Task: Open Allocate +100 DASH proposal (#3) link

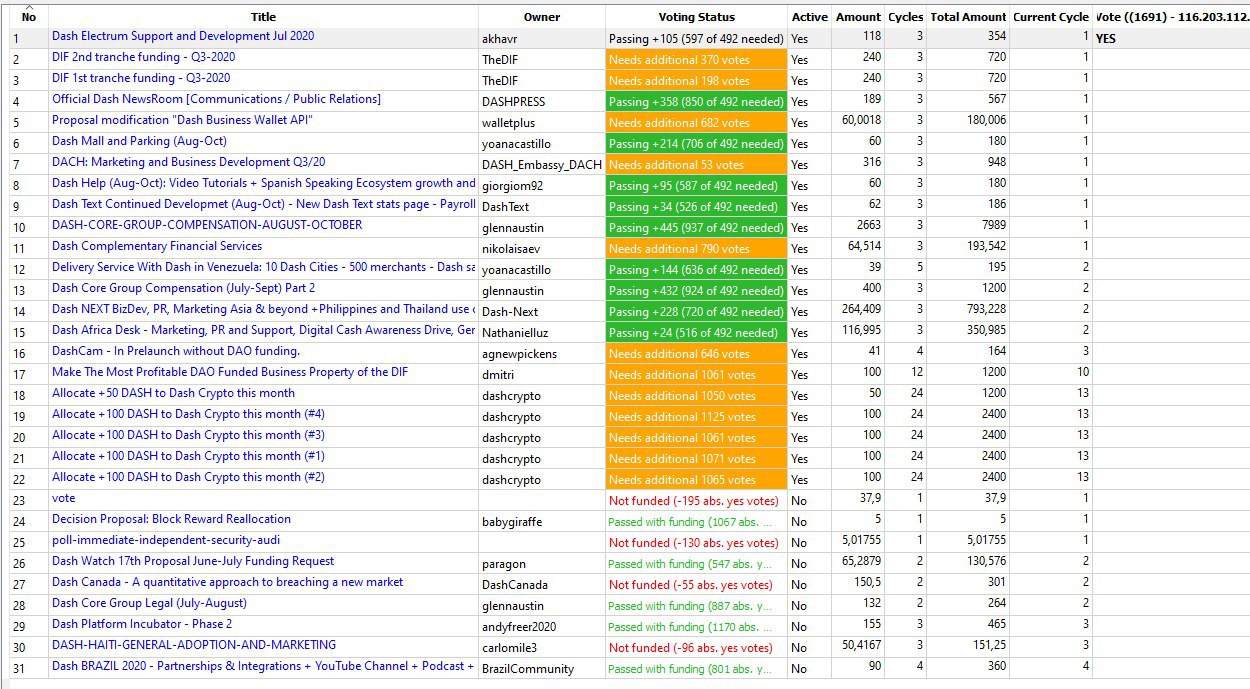Action: [188, 435]
